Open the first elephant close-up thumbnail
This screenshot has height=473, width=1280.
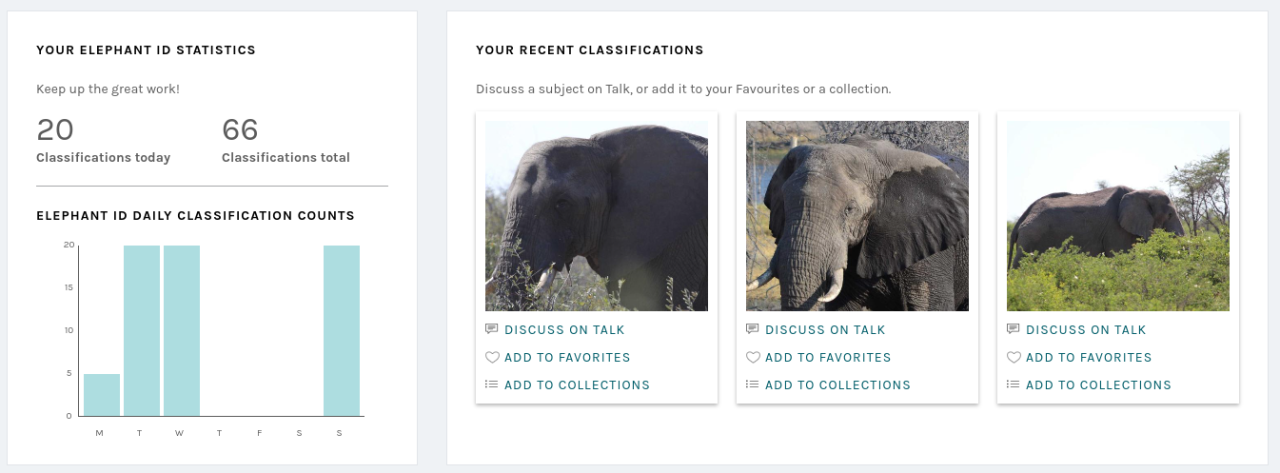[596, 216]
